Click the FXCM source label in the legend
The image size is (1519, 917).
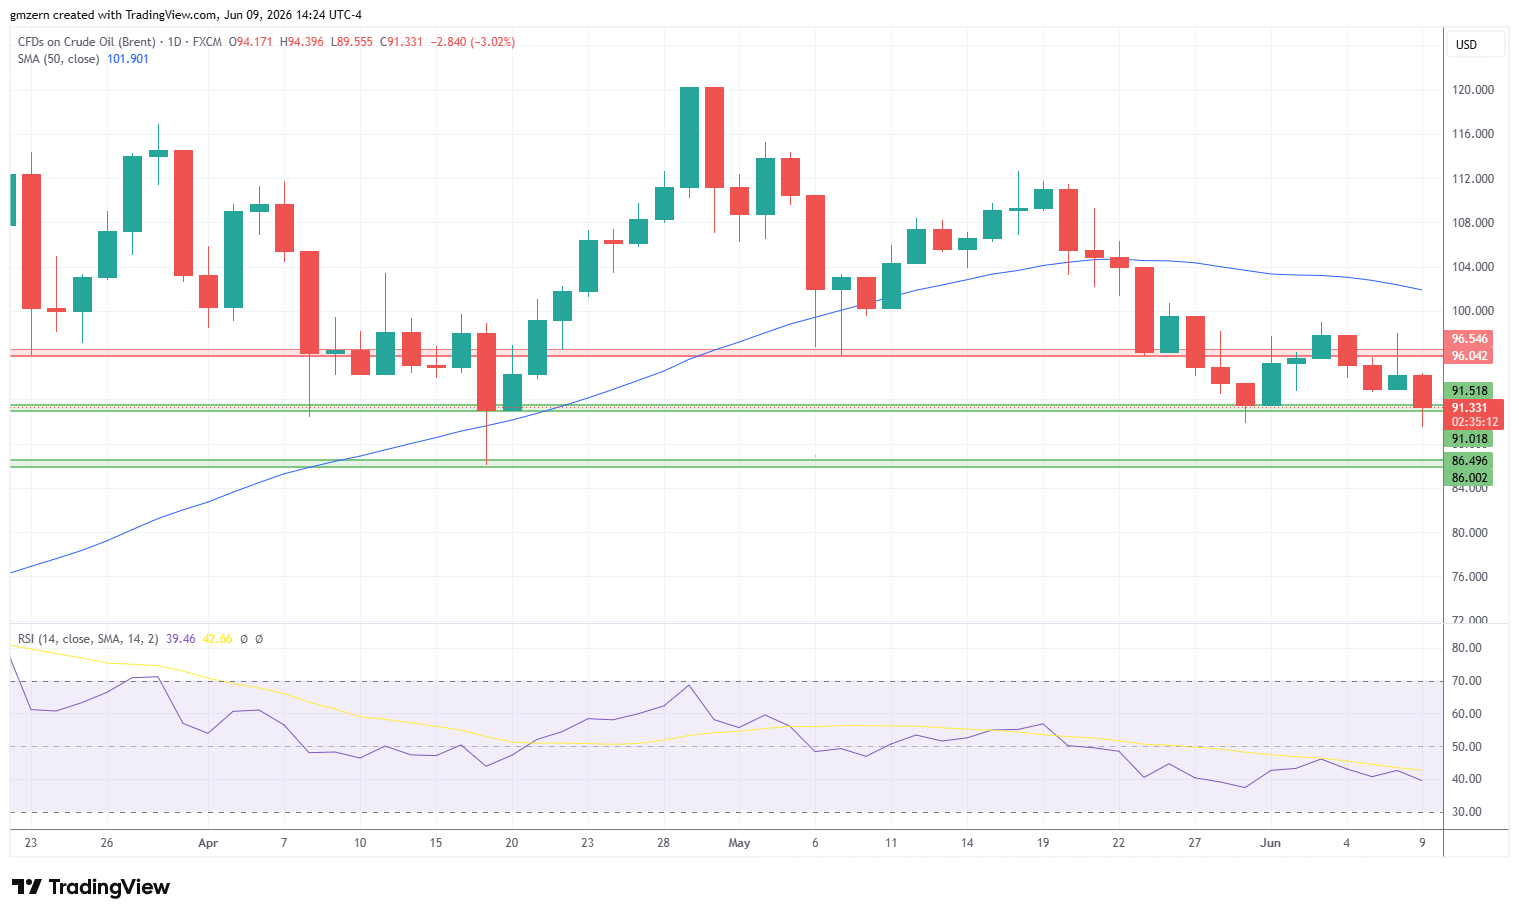[x=207, y=42]
